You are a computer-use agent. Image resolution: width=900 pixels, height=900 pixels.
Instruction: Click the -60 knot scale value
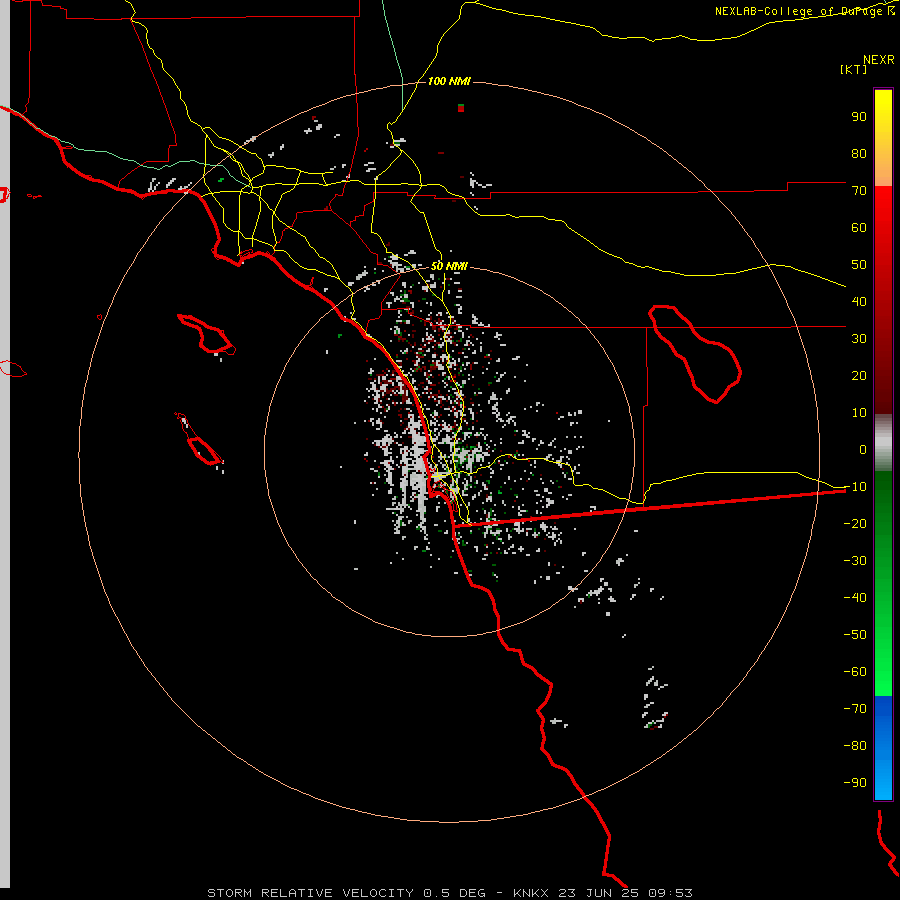(x=855, y=672)
